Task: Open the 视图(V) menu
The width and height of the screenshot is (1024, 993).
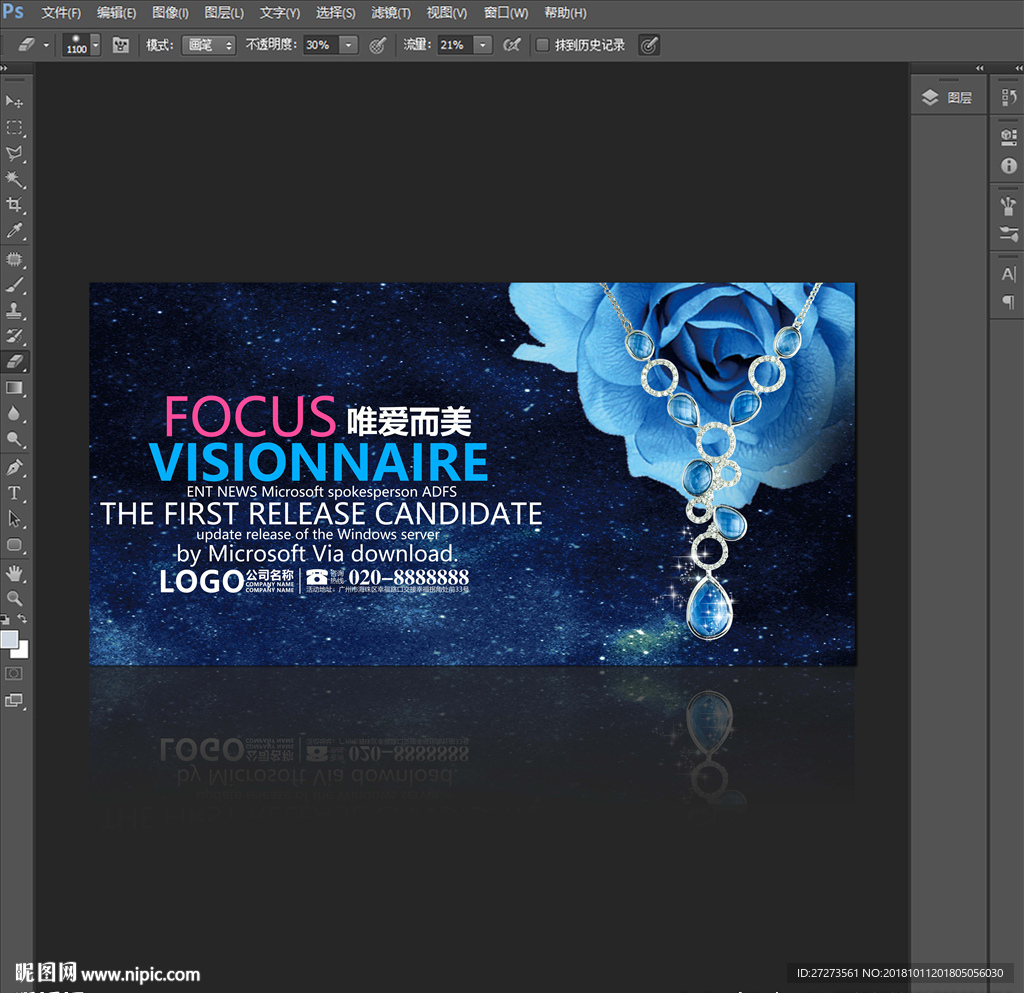Action: coord(447,13)
